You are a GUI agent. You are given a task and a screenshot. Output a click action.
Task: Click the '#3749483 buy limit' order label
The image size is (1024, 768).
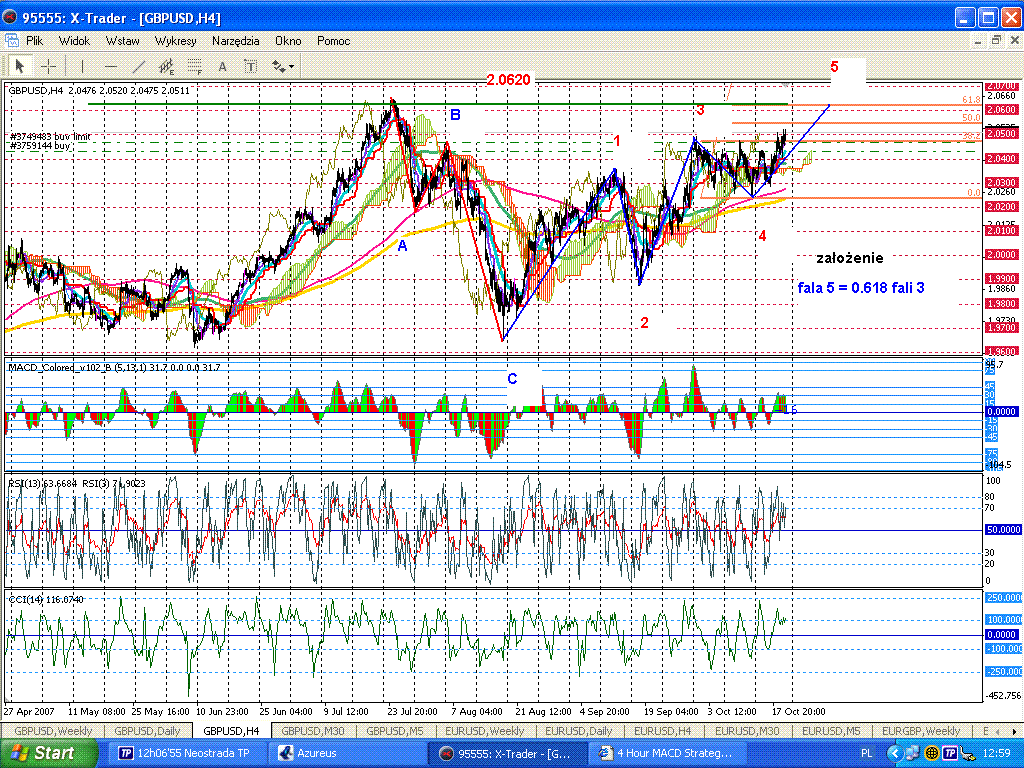pyautogui.click(x=50, y=137)
